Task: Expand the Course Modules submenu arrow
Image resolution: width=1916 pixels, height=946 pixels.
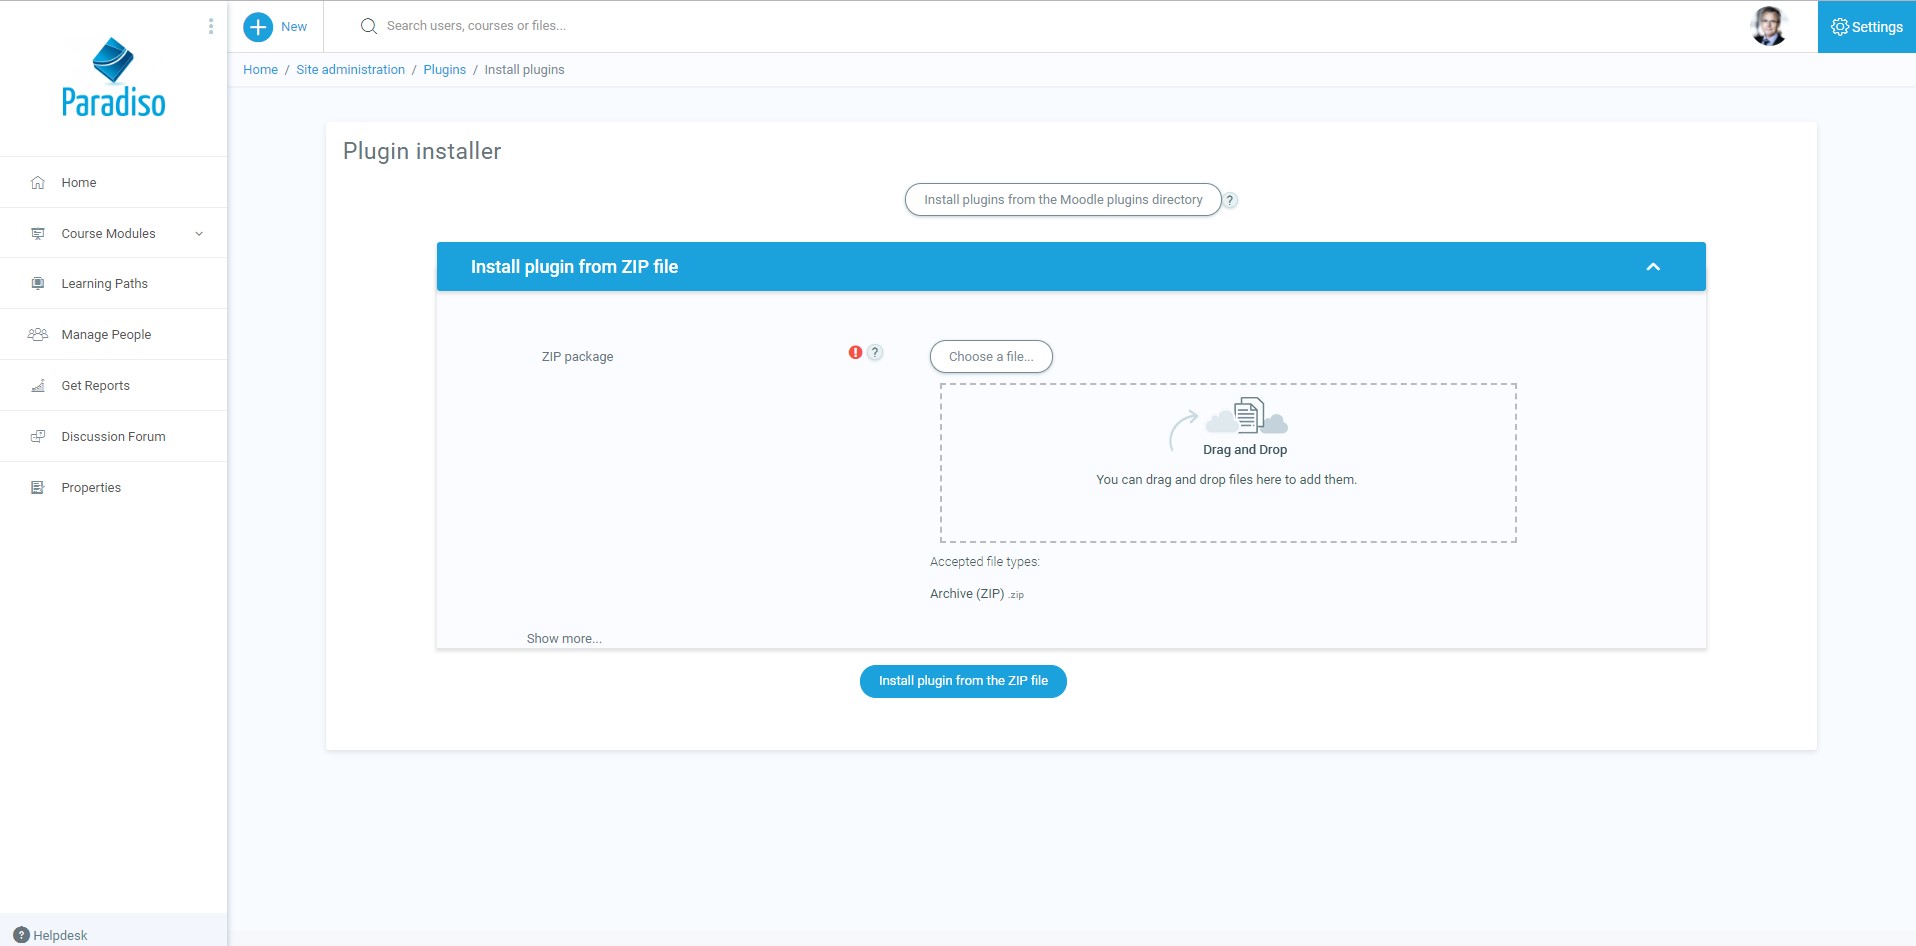Action: coord(199,234)
